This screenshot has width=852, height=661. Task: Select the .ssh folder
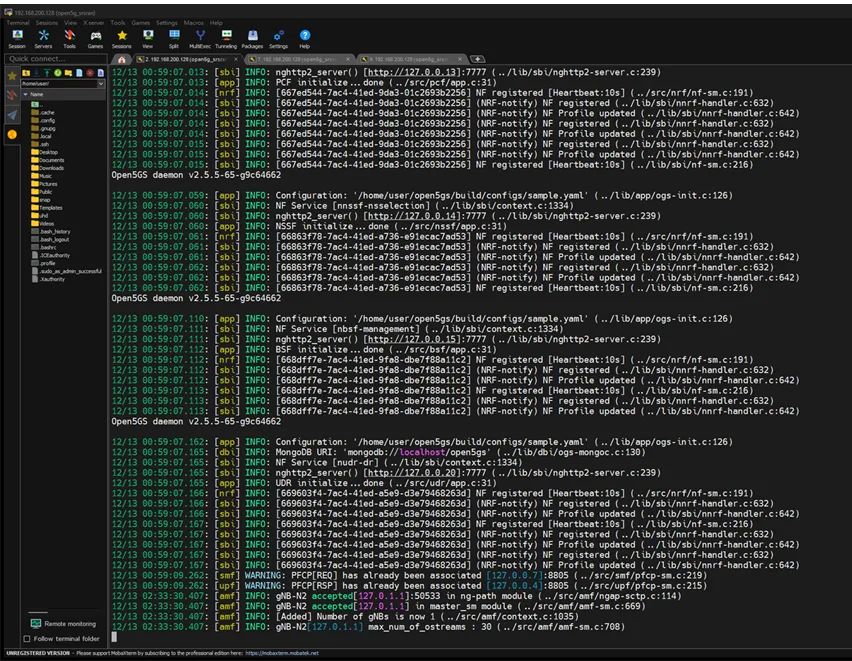point(40,145)
